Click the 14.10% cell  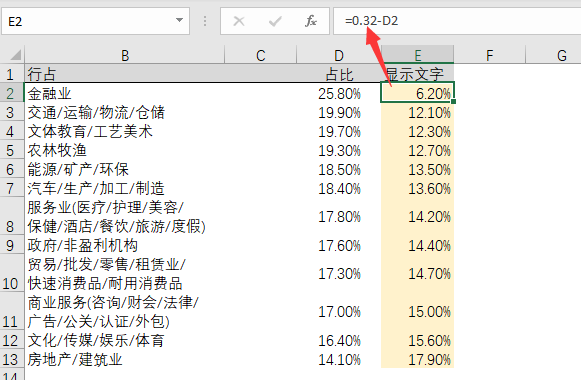click(339, 359)
